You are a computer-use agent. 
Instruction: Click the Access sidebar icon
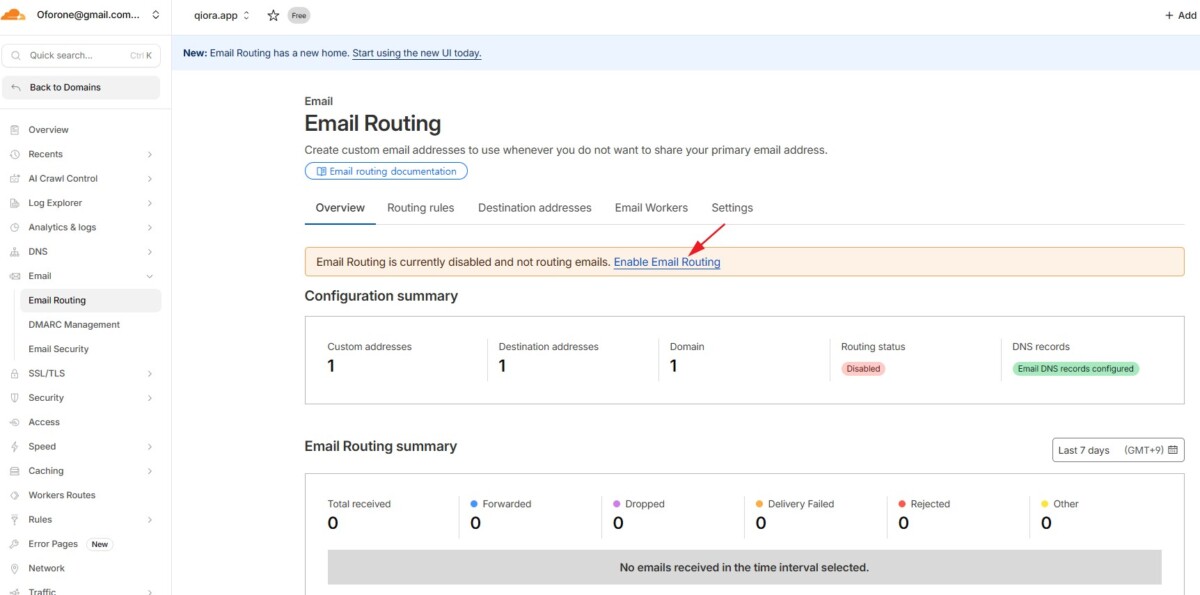15,422
